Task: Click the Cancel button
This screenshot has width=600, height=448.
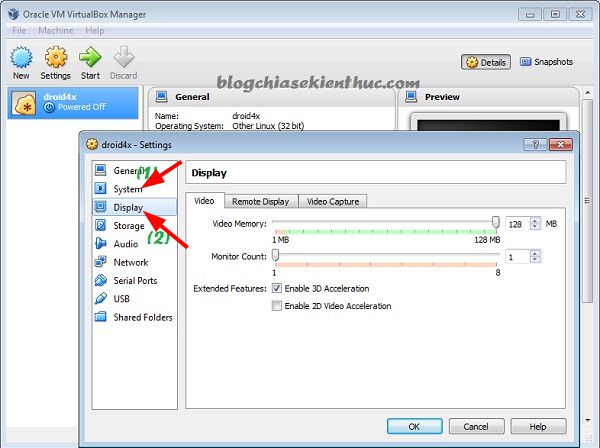Action: [476, 426]
